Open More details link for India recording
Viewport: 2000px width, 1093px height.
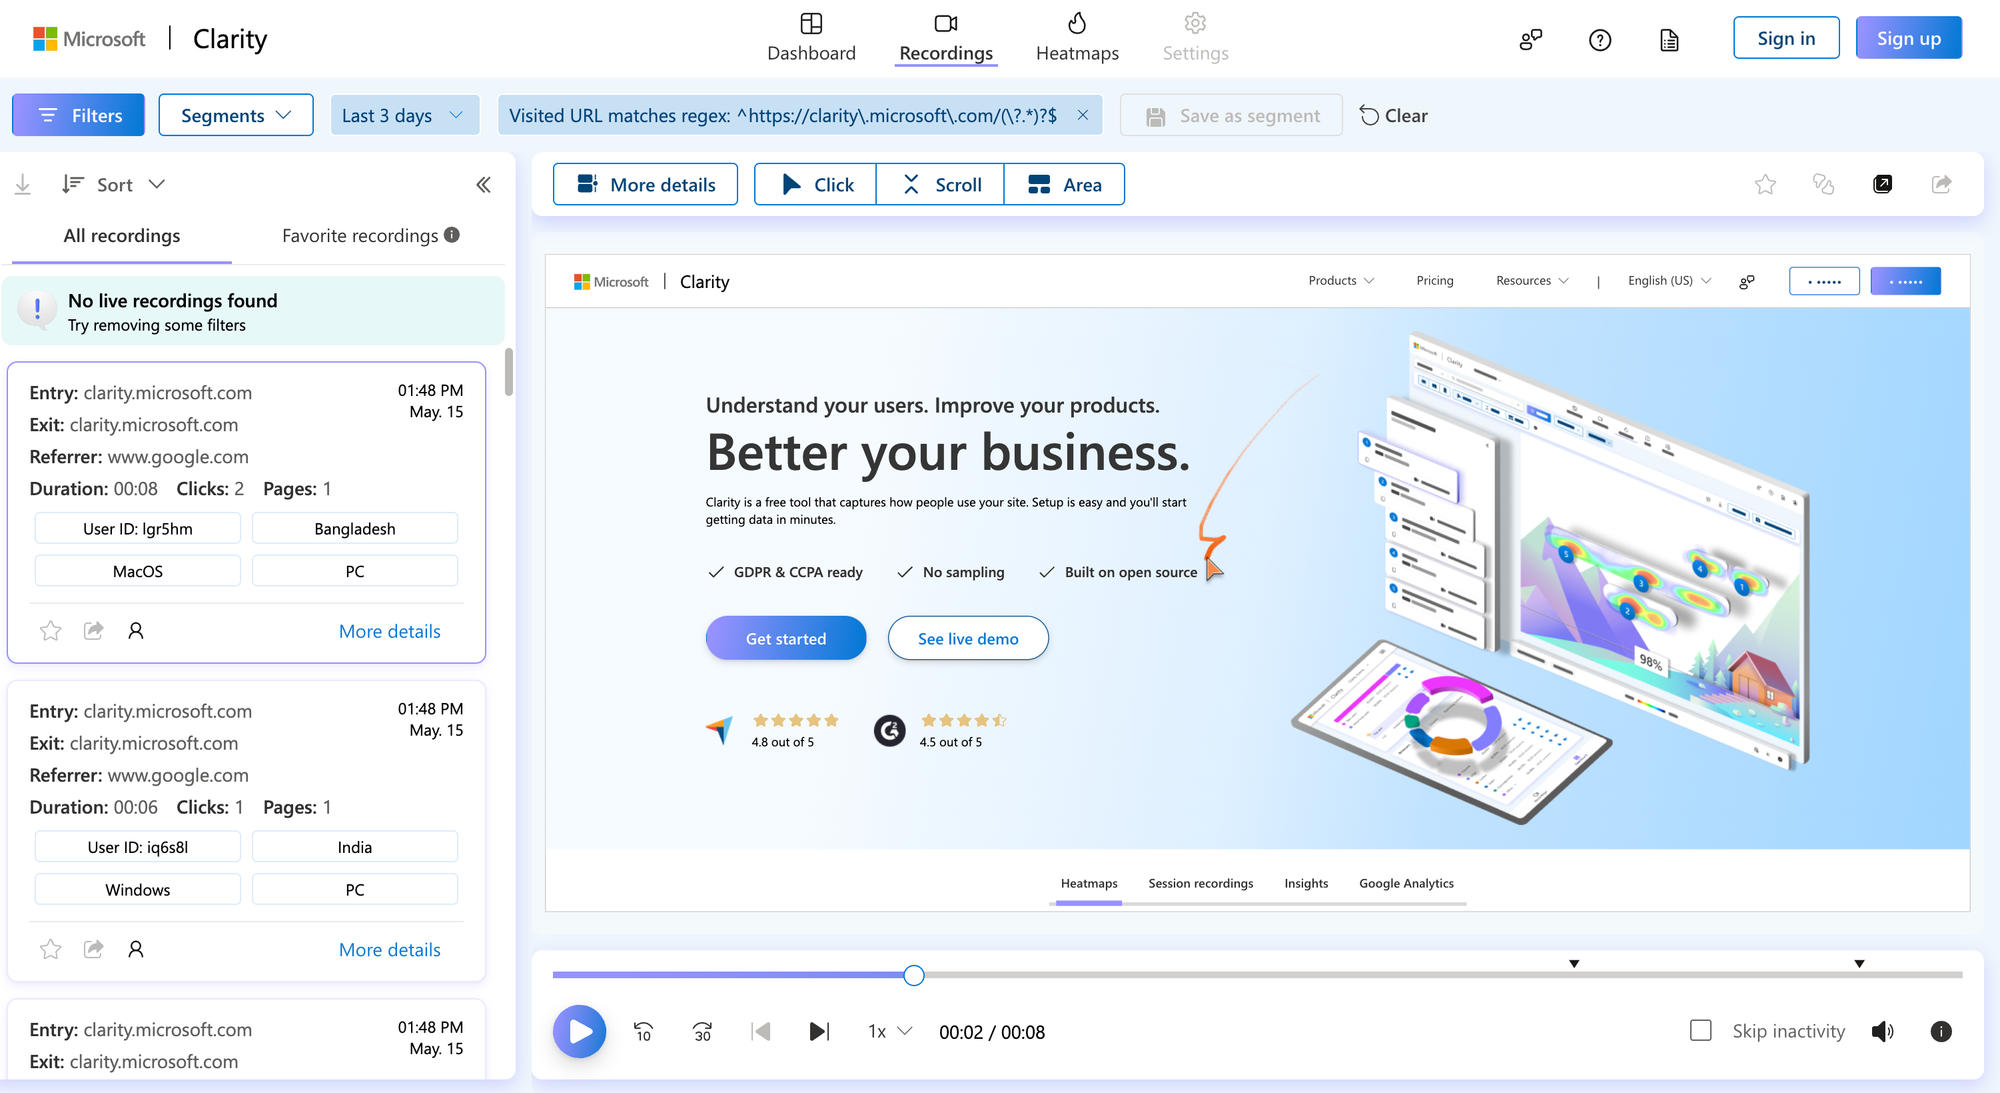point(389,950)
